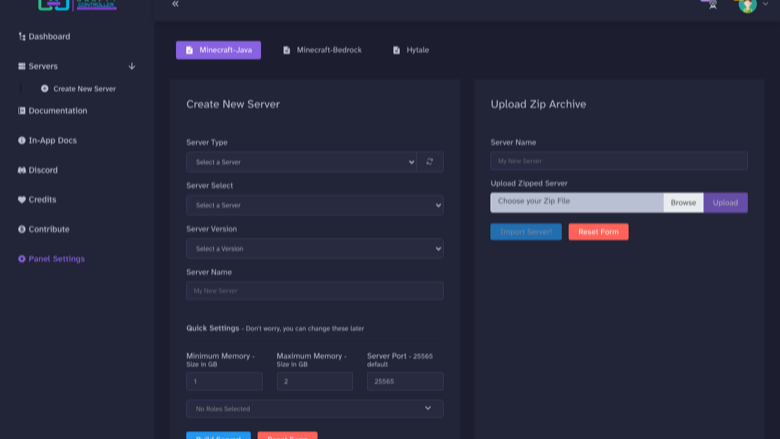Click the Credits heart icon
This screenshot has height=439, width=780.
coord(22,199)
